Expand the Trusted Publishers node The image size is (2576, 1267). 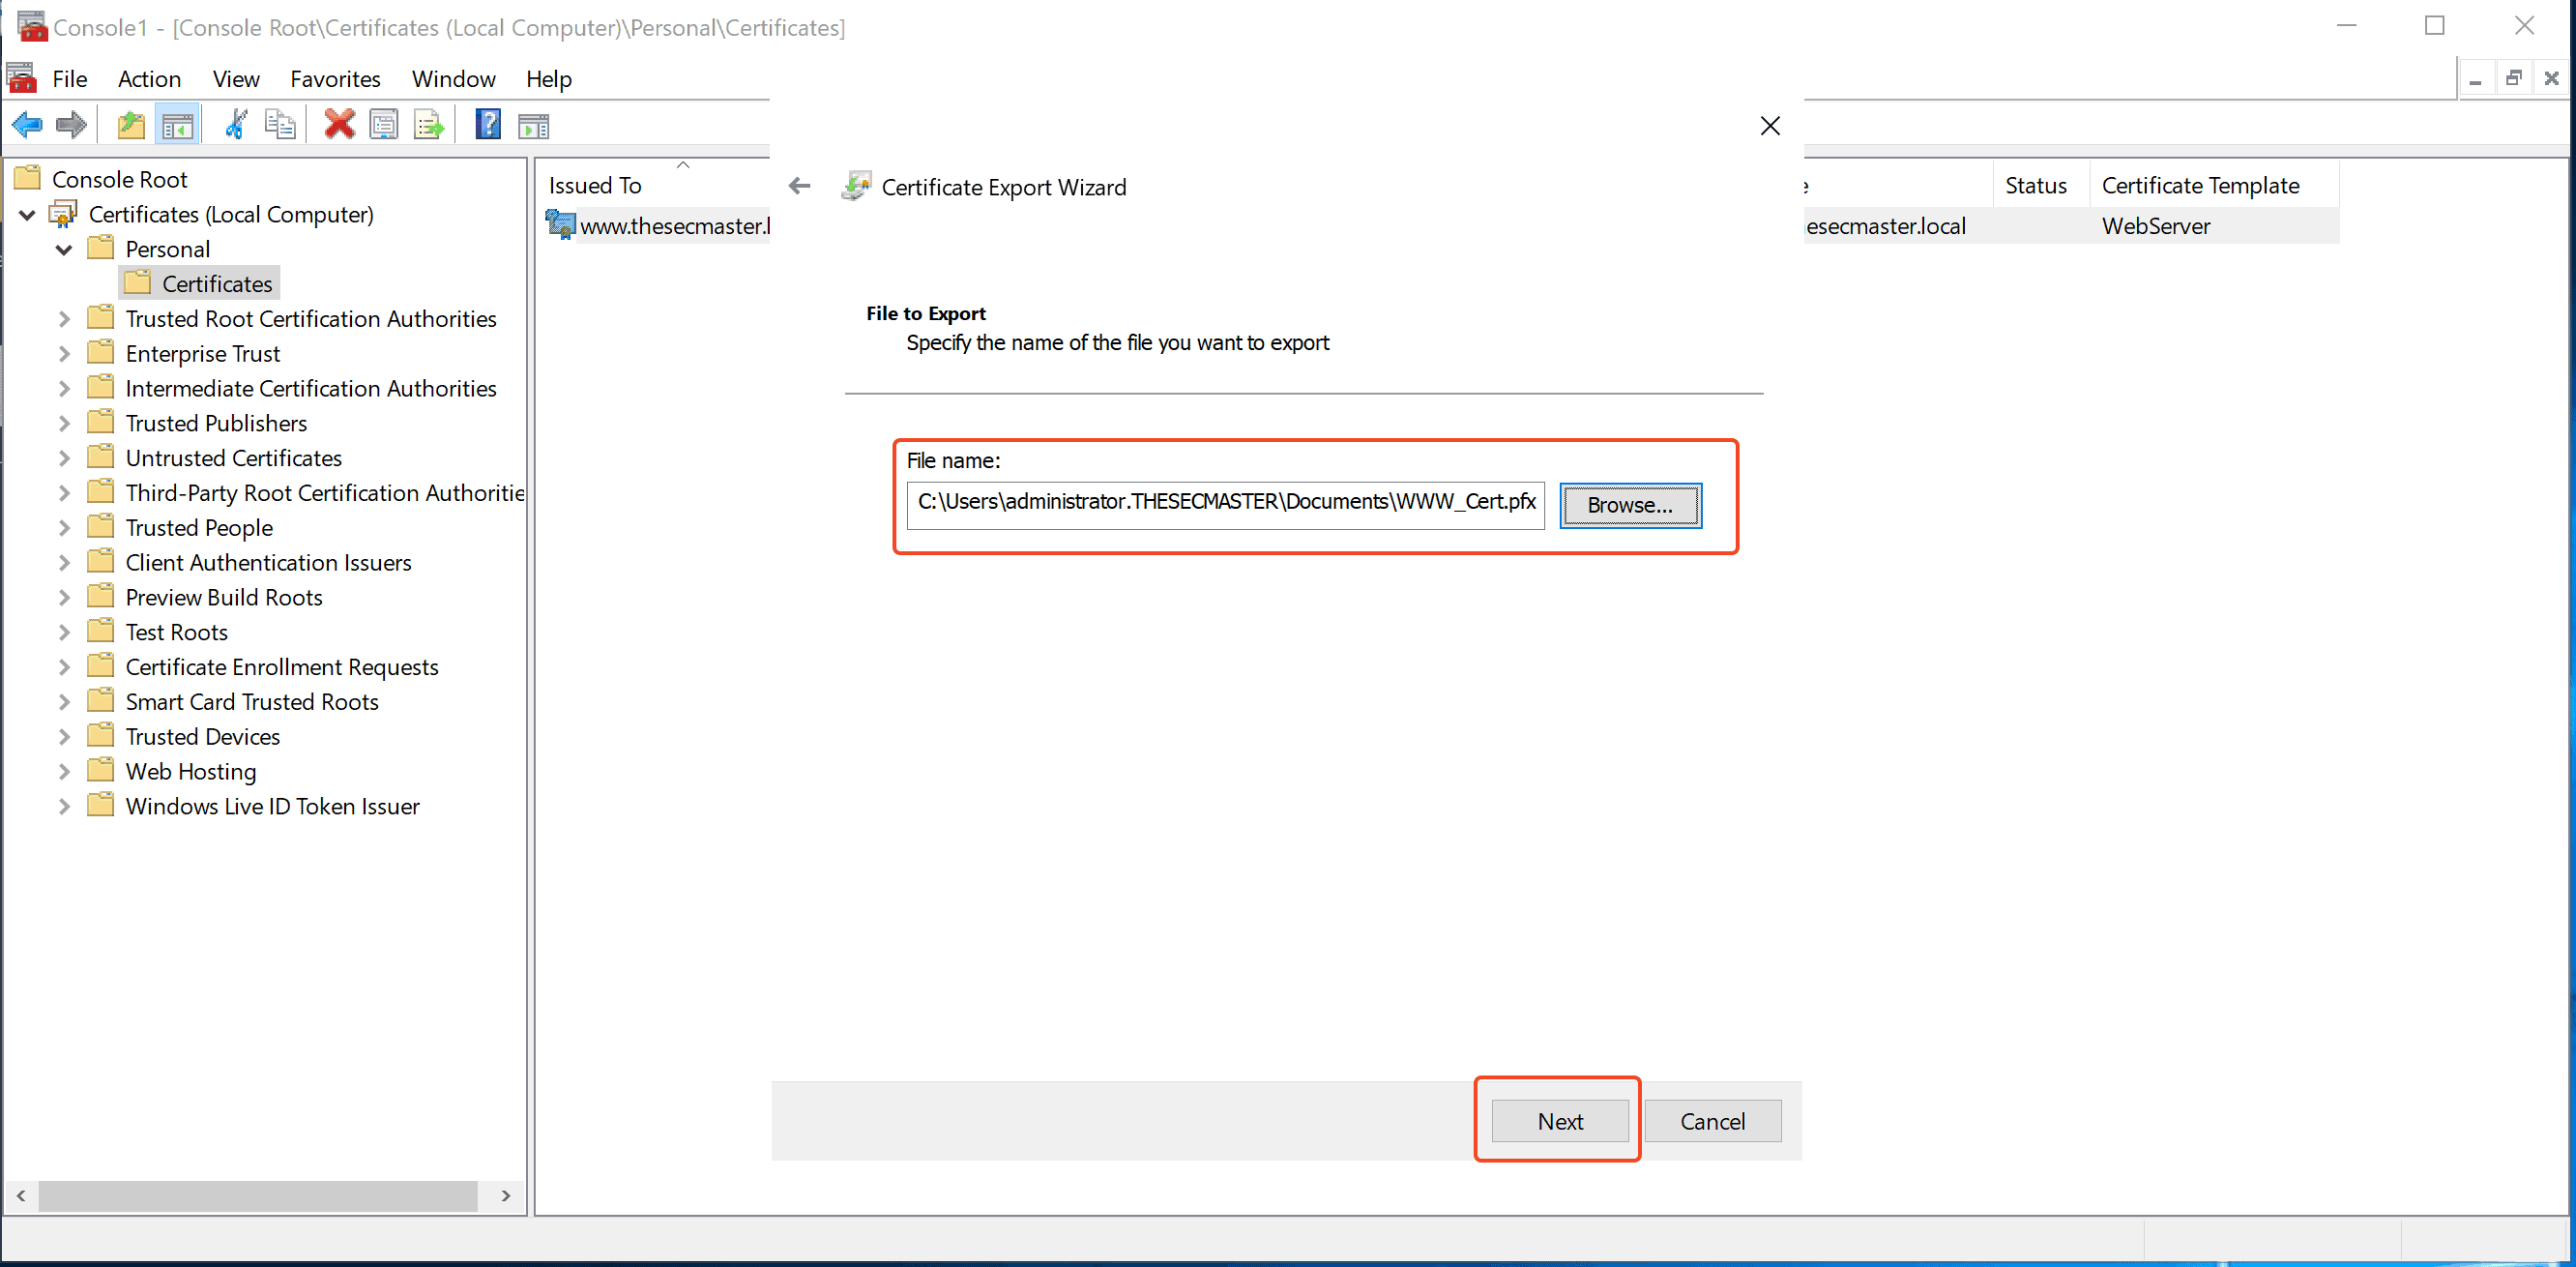pyautogui.click(x=64, y=423)
